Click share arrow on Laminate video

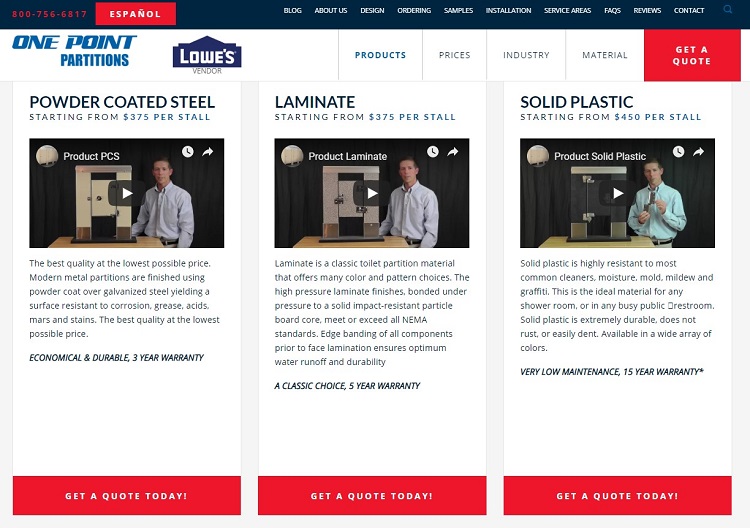tap(453, 152)
